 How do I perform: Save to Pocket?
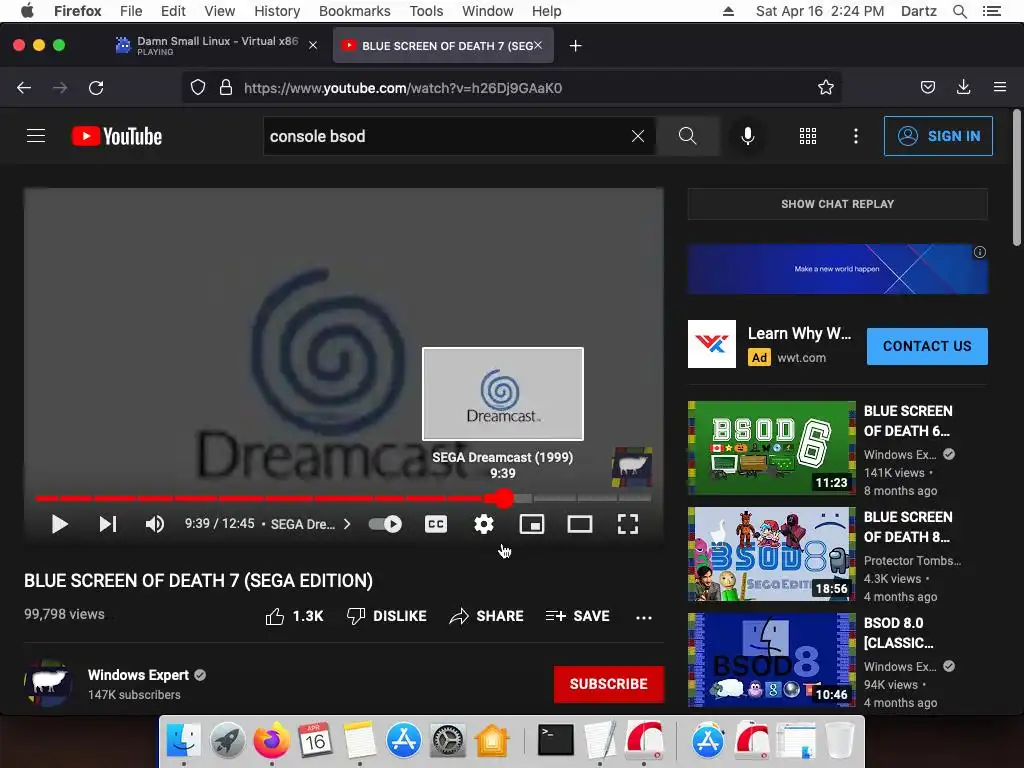[927, 88]
